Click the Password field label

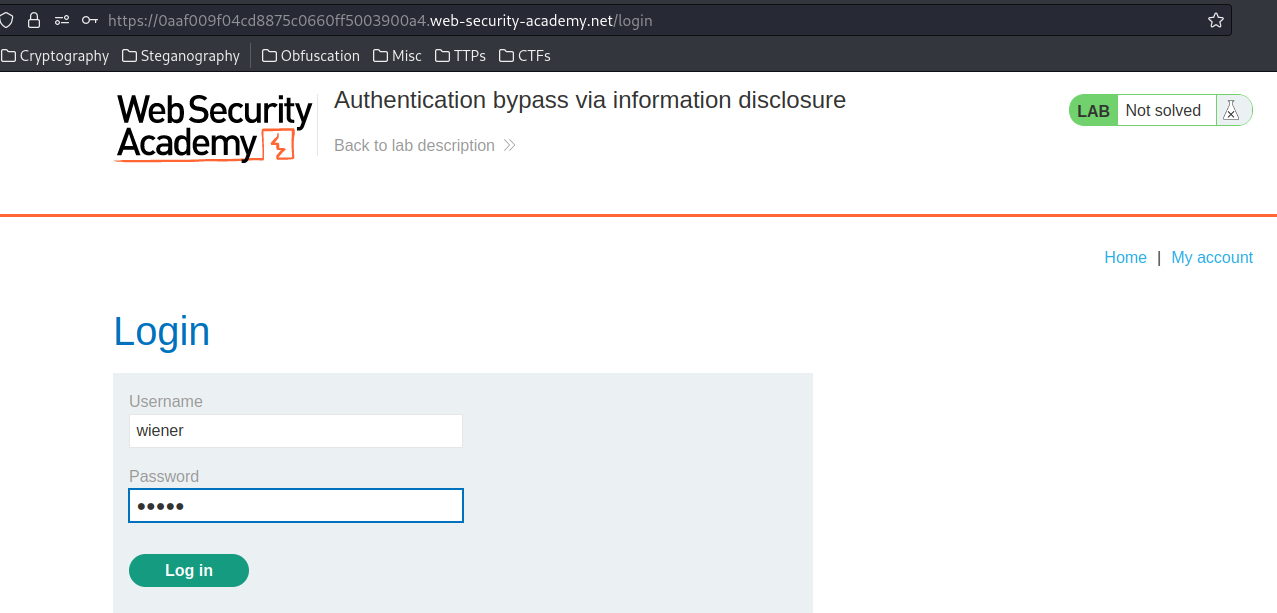pyautogui.click(x=164, y=477)
